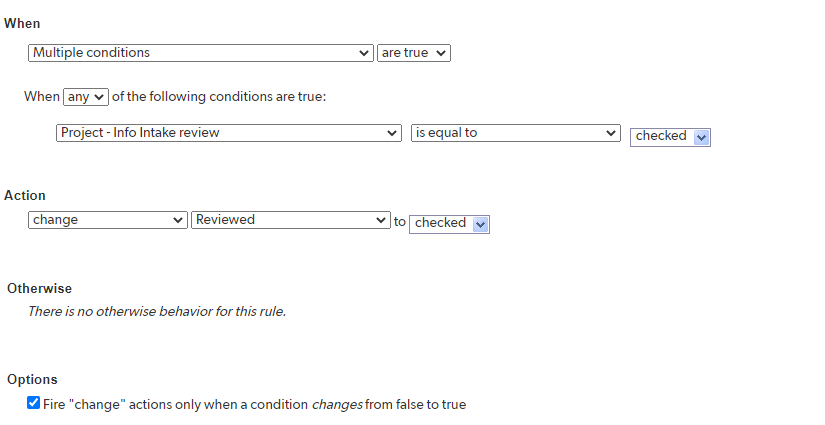Open the "is equal to" operator dropdown
Screen dimensions: 825x425
point(516,133)
